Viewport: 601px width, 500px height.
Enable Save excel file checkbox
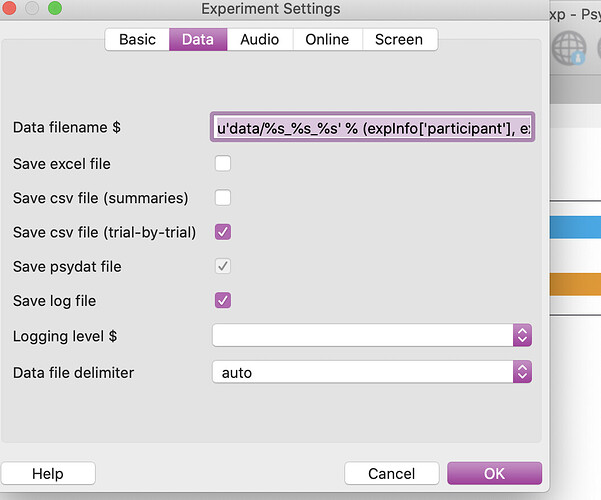click(223, 163)
